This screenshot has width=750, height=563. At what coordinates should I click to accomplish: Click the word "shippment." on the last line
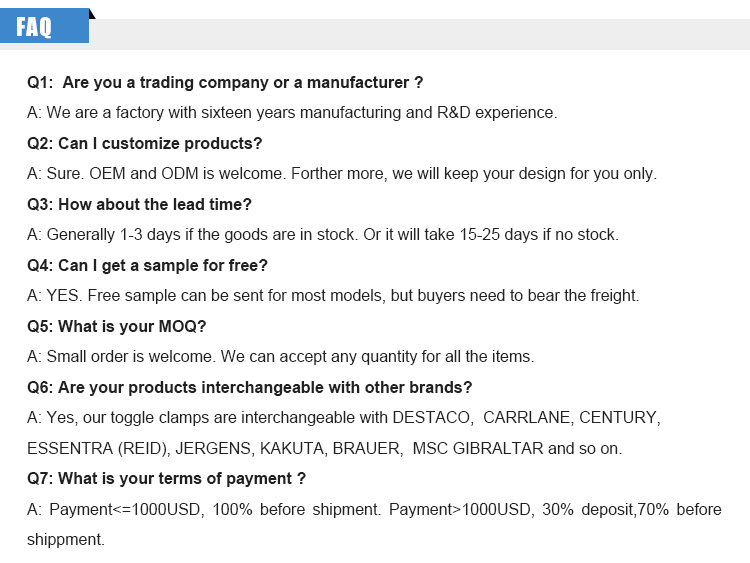[65, 539]
